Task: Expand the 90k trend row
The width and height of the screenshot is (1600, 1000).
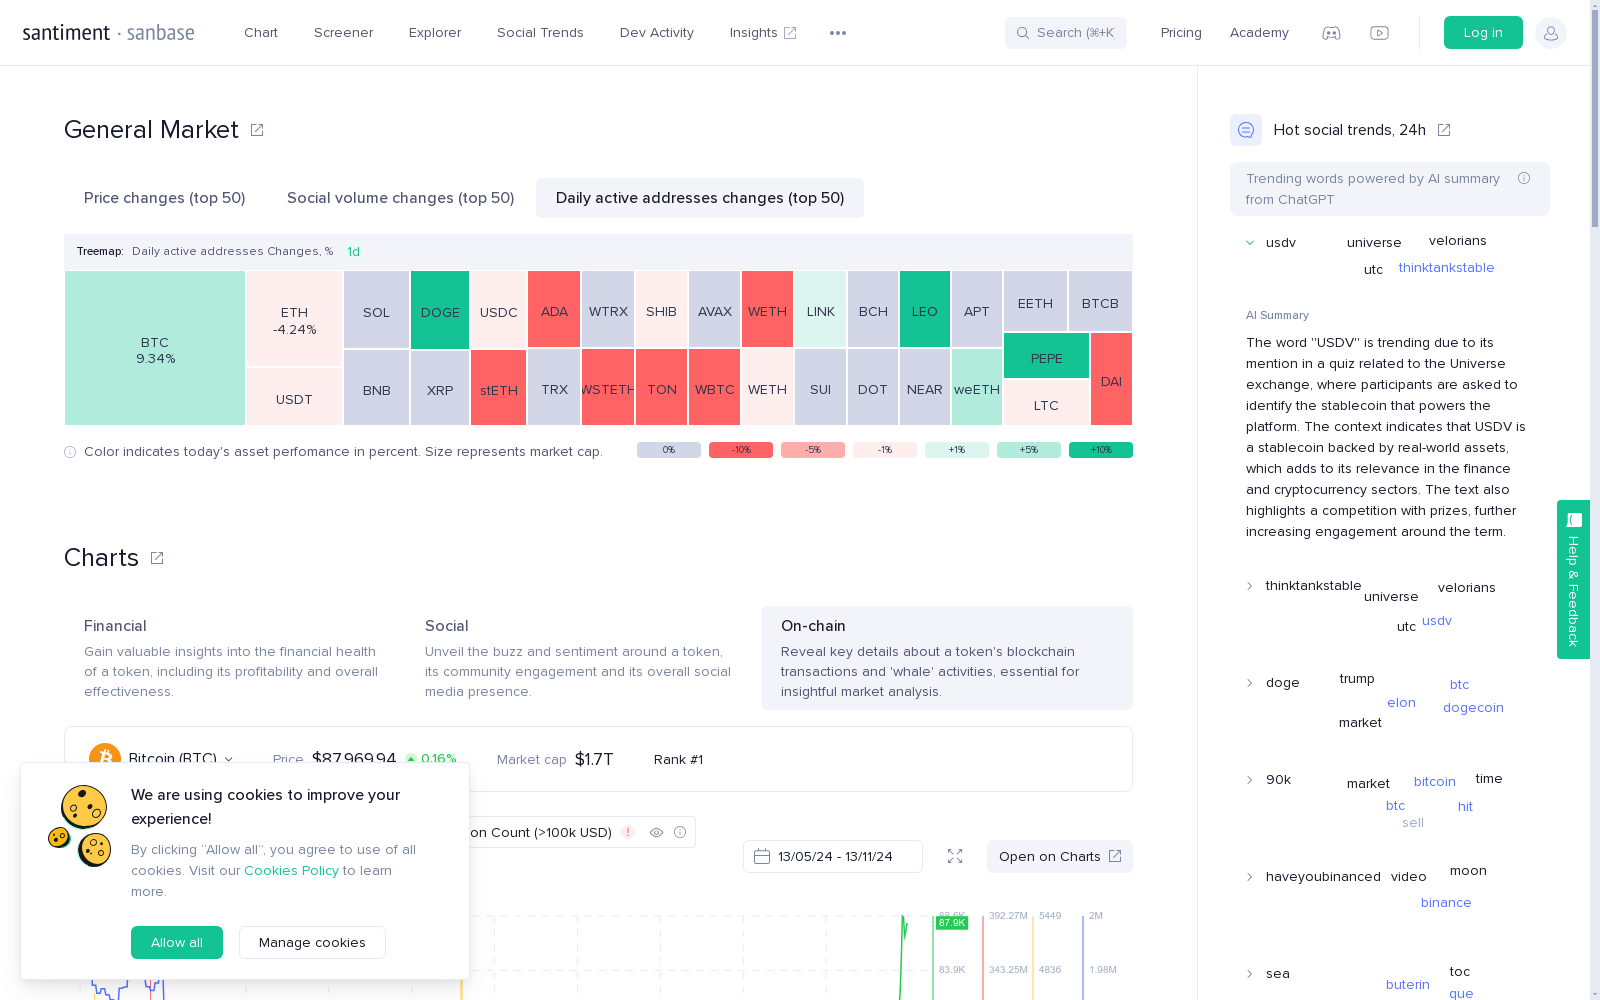Action: coord(1250,780)
